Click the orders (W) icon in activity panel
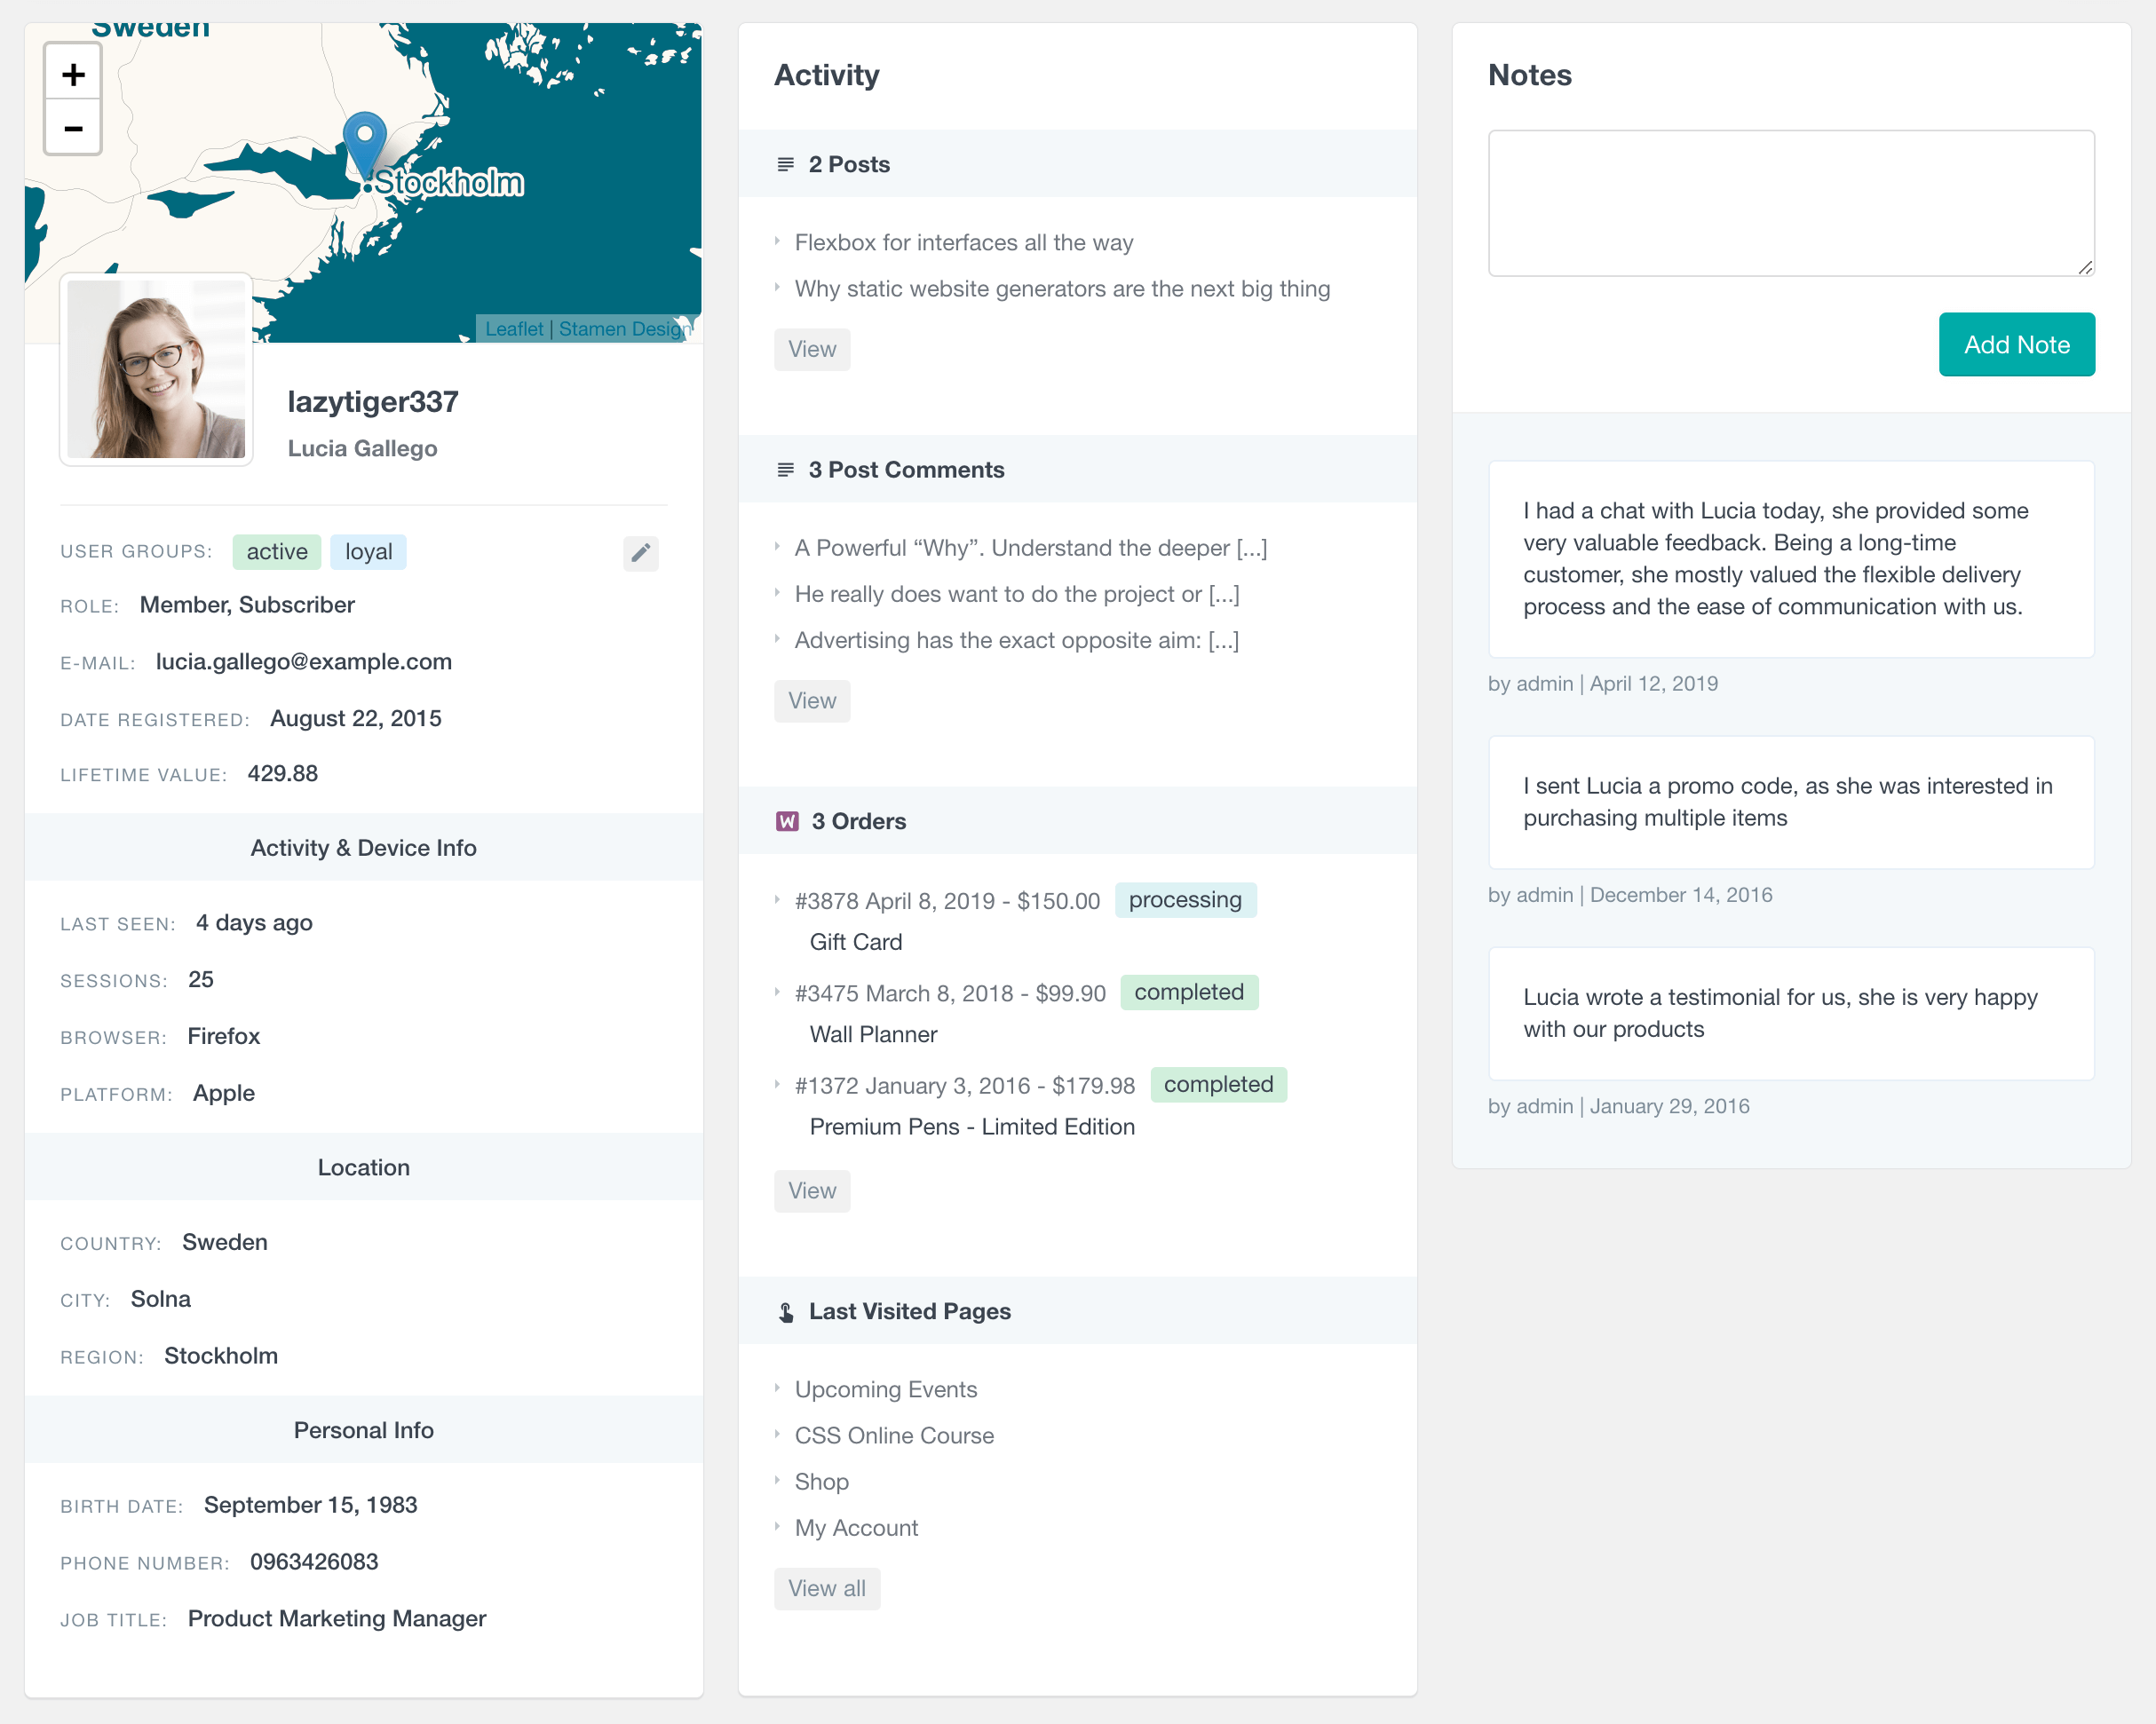 click(787, 821)
